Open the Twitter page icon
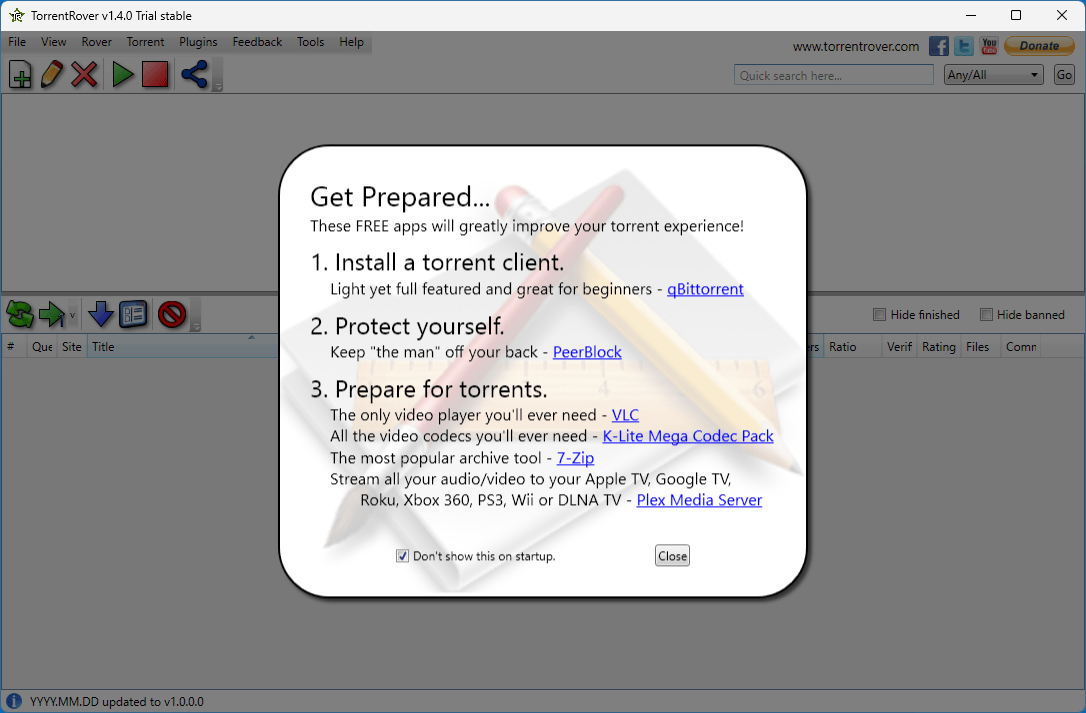 963,46
